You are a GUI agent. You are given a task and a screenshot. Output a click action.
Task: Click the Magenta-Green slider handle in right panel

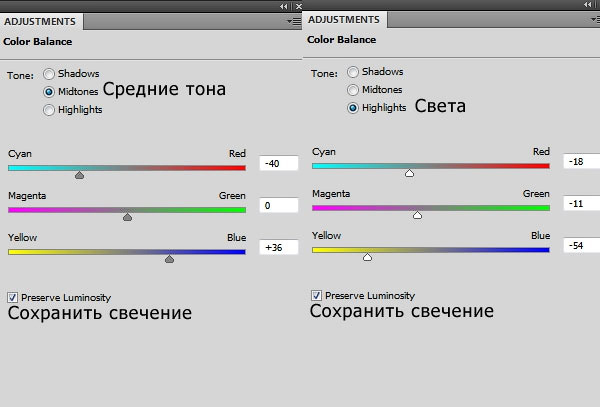click(417, 215)
